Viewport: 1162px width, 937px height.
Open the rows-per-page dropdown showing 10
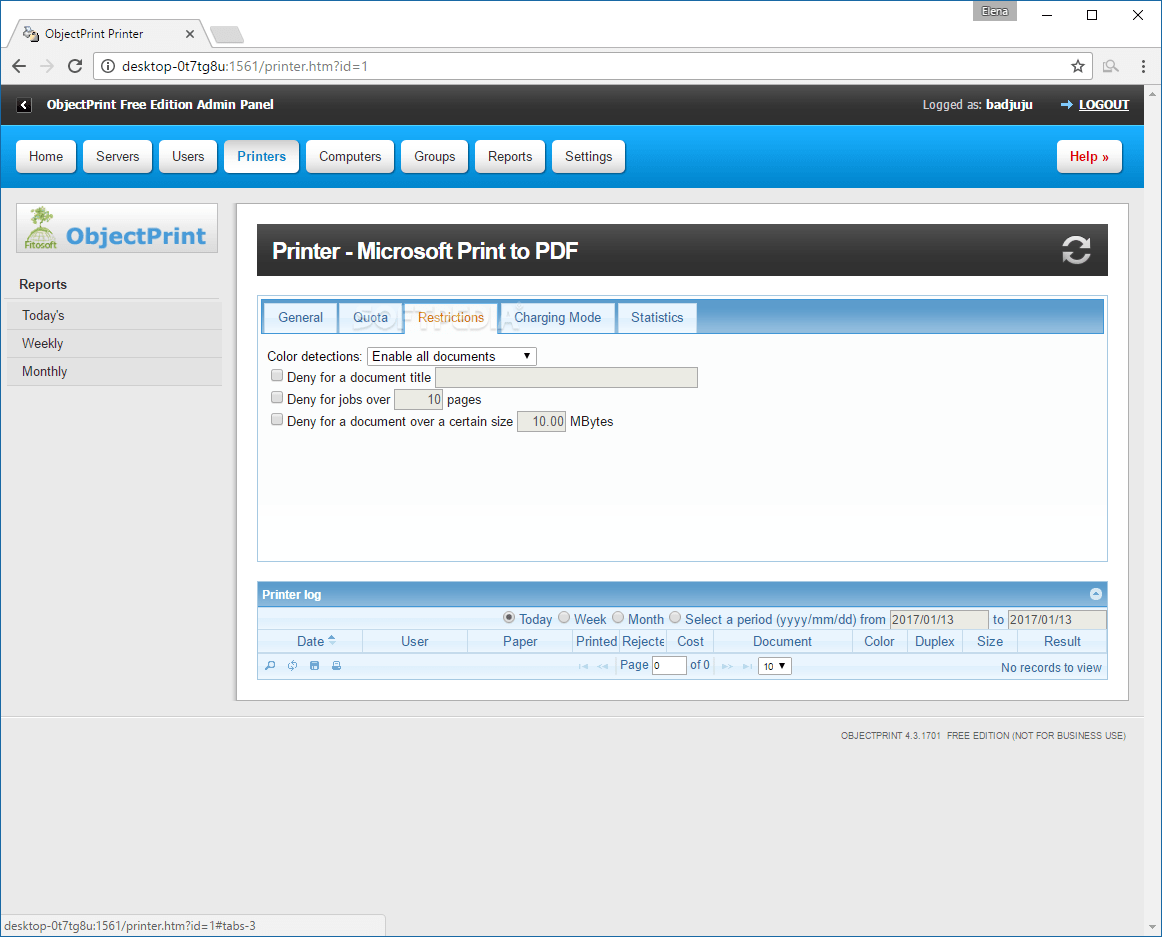tap(774, 666)
